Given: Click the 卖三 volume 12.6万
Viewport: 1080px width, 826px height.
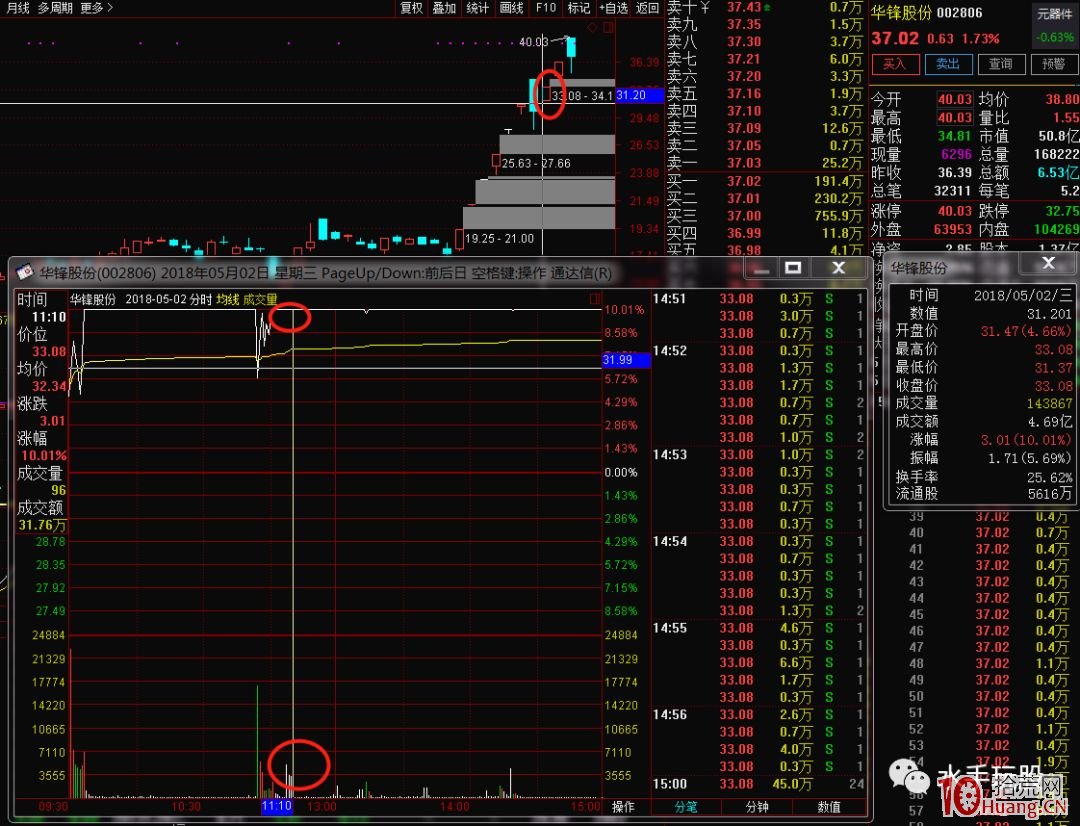Looking at the screenshot, I should [842, 128].
